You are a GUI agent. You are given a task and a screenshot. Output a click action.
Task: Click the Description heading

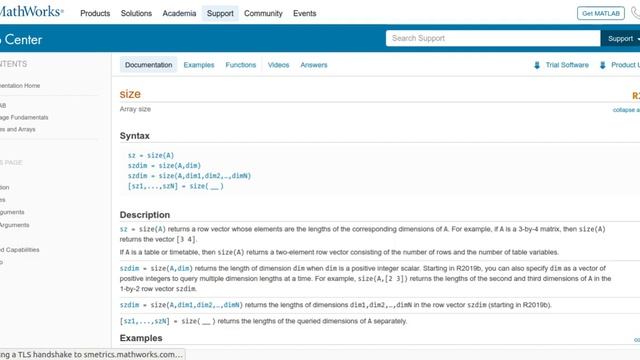pyautogui.click(x=145, y=215)
